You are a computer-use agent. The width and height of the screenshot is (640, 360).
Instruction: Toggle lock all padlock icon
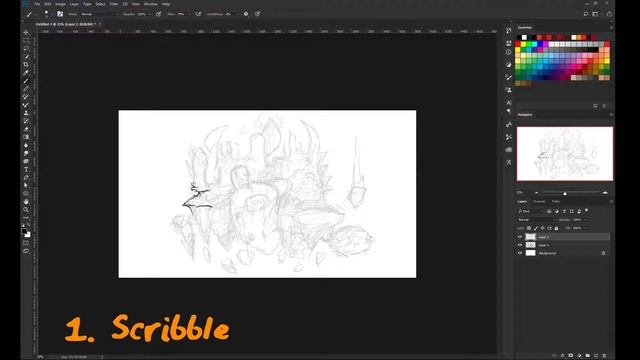pos(556,228)
